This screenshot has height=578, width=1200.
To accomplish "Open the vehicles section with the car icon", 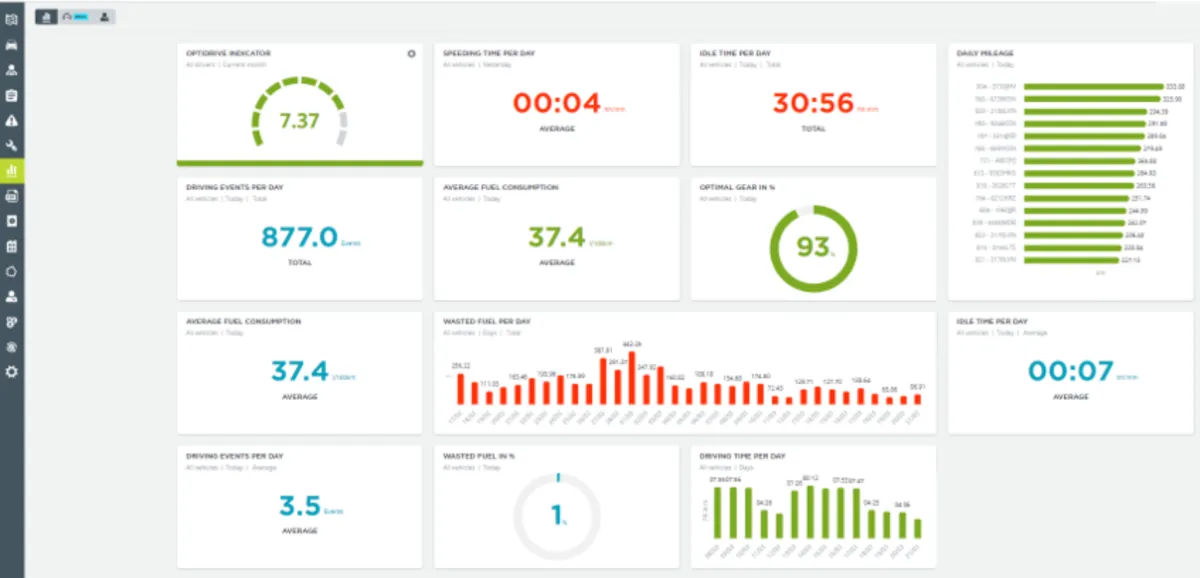I will click(x=12, y=45).
